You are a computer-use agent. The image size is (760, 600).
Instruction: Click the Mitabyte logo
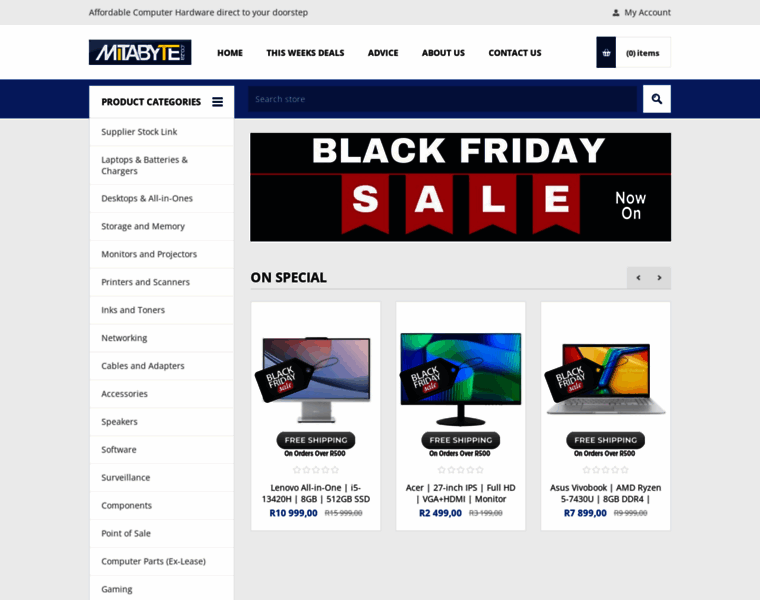(140, 52)
